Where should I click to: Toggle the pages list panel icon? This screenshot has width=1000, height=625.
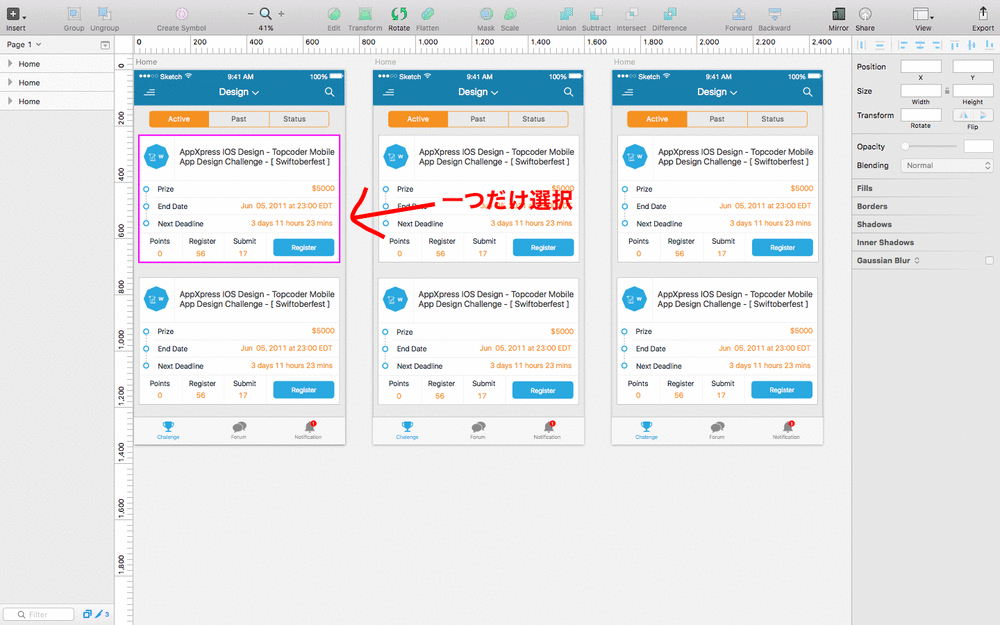[x=105, y=45]
